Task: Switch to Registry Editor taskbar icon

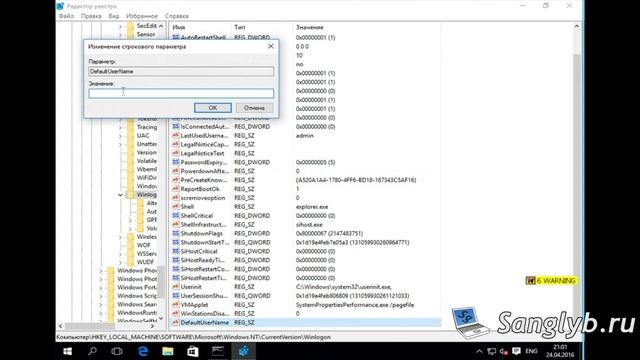Action: tap(243, 351)
